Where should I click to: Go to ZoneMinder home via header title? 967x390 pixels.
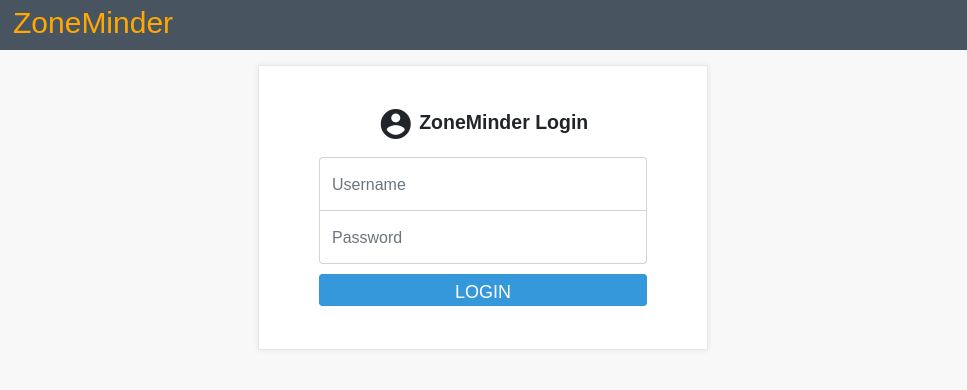[93, 23]
